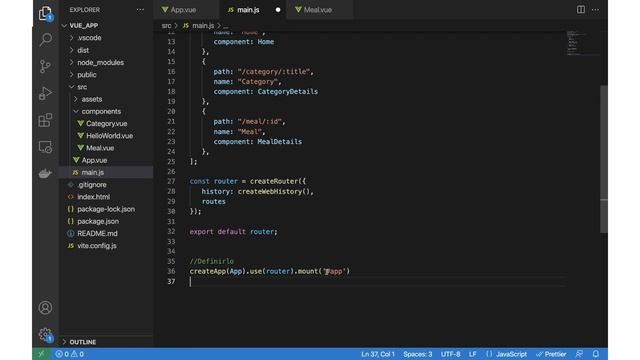Open package-lock.json file
This screenshot has width=640, height=360.
click(x=106, y=209)
